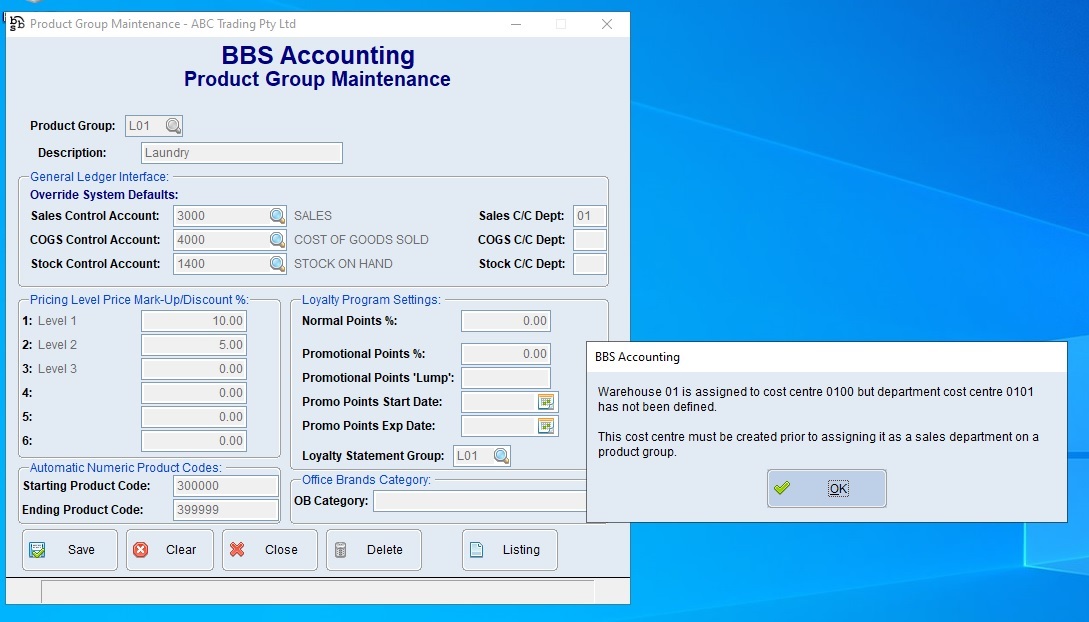The image size is (1089, 622).
Task: Open the COGS Control Account lookup icon
Action: (277, 240)
